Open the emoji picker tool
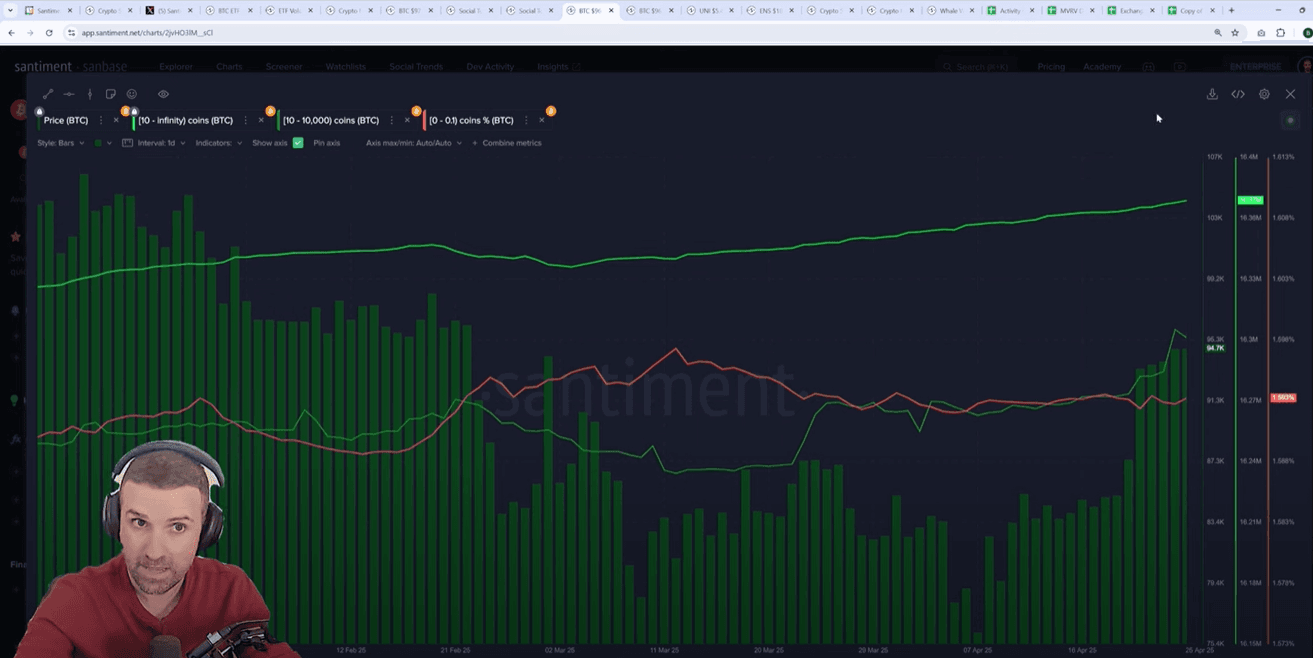The image size is (1313, 658). point(132,94)
